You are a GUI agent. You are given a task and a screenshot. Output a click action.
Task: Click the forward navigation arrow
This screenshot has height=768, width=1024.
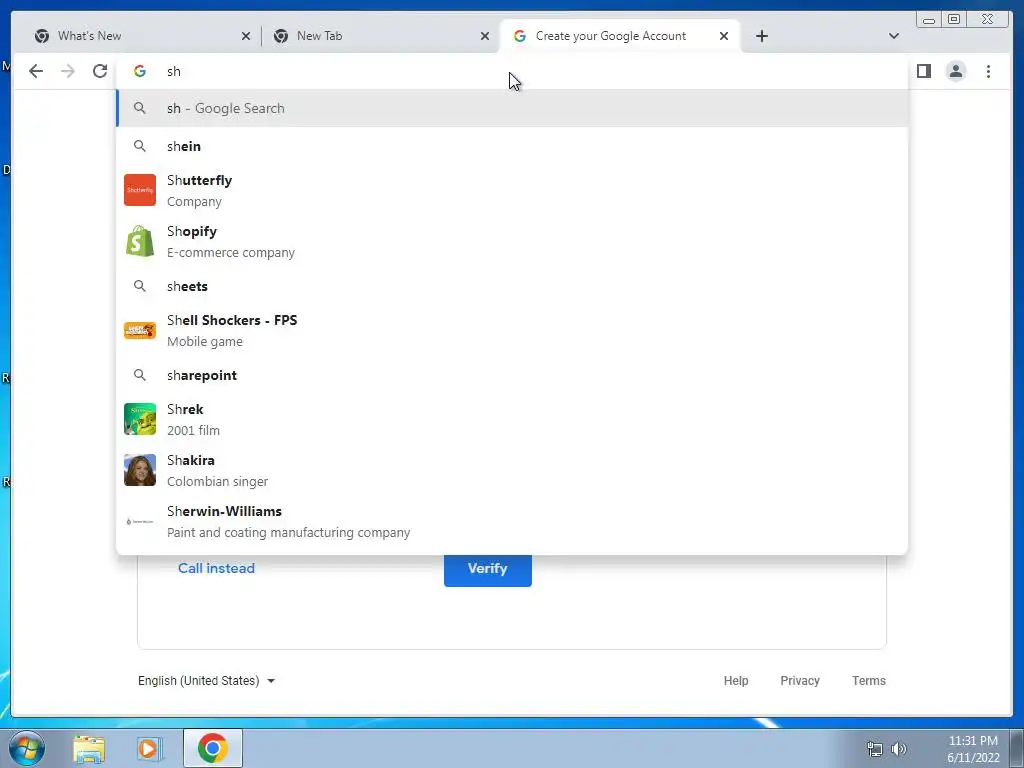(x=68, y=71)
